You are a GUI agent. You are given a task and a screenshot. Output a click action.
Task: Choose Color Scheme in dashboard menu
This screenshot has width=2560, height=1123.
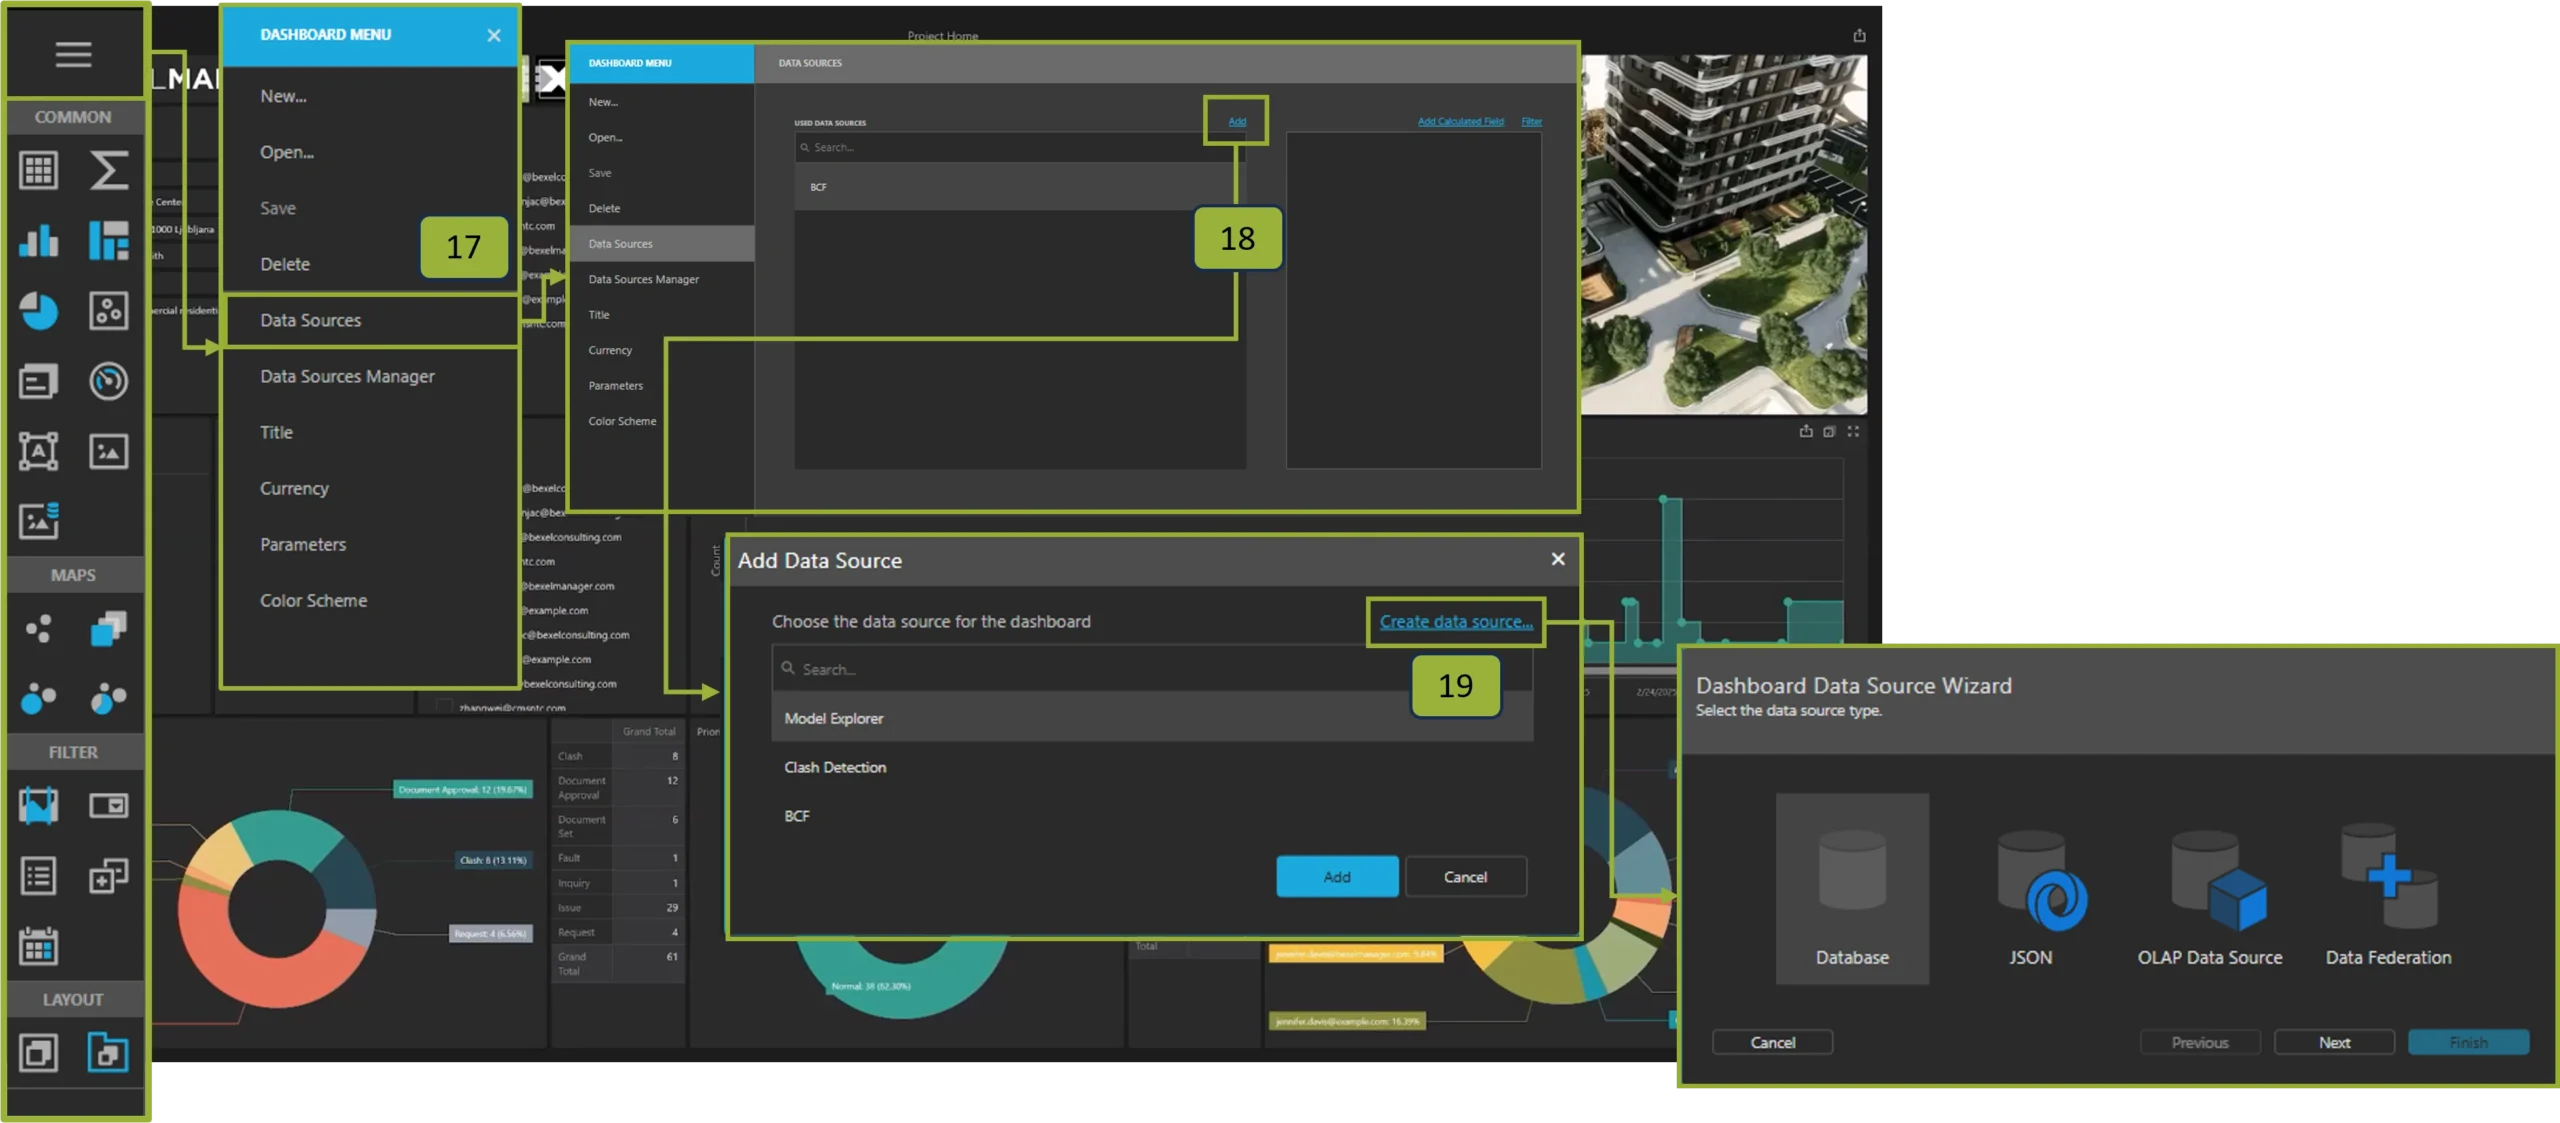point(313,600)
